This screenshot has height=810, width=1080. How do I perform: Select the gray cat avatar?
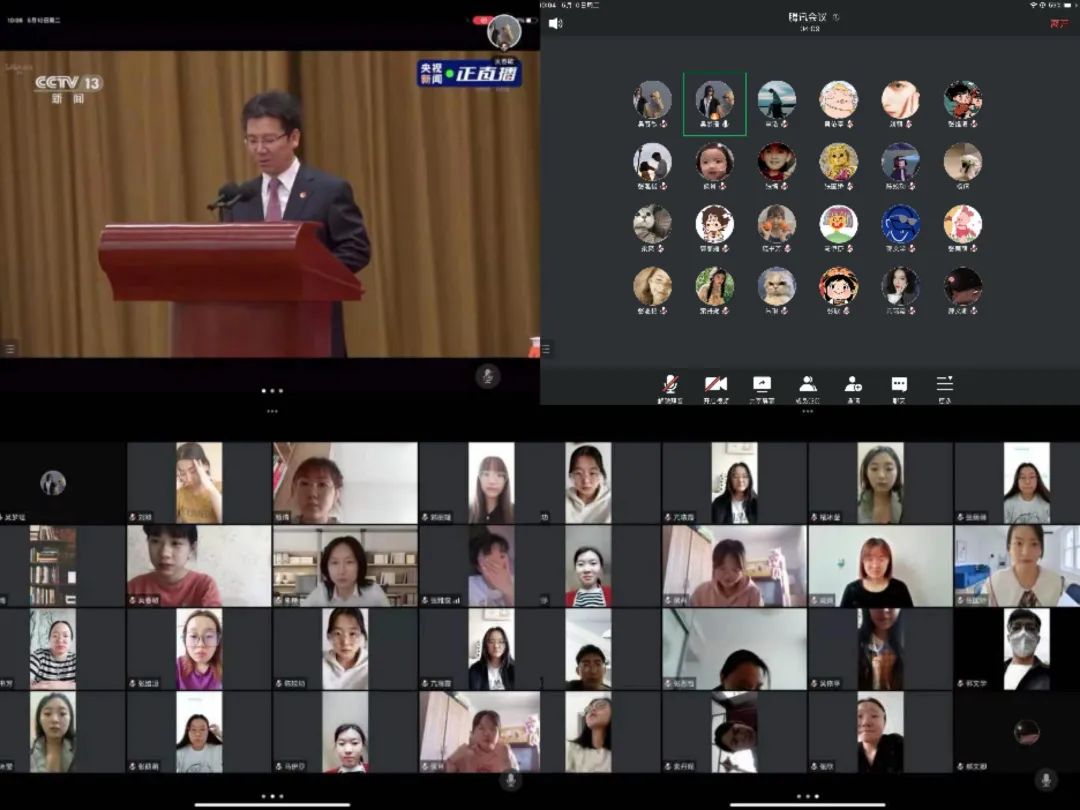pos(652,224)
